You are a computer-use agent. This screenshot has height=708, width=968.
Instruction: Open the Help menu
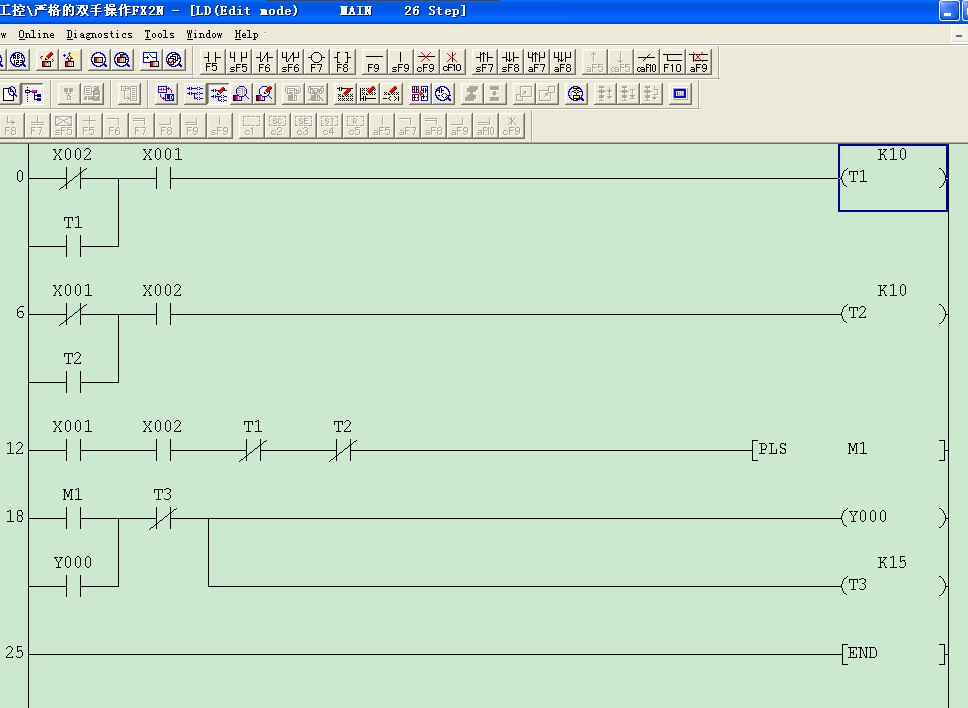[x=246, y=34]
